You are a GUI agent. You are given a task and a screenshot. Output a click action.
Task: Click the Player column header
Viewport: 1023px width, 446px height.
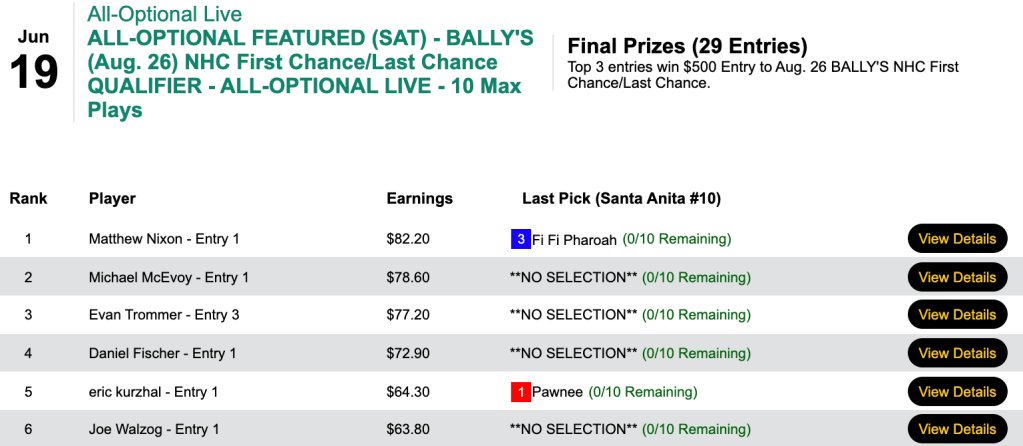(112, 199)
